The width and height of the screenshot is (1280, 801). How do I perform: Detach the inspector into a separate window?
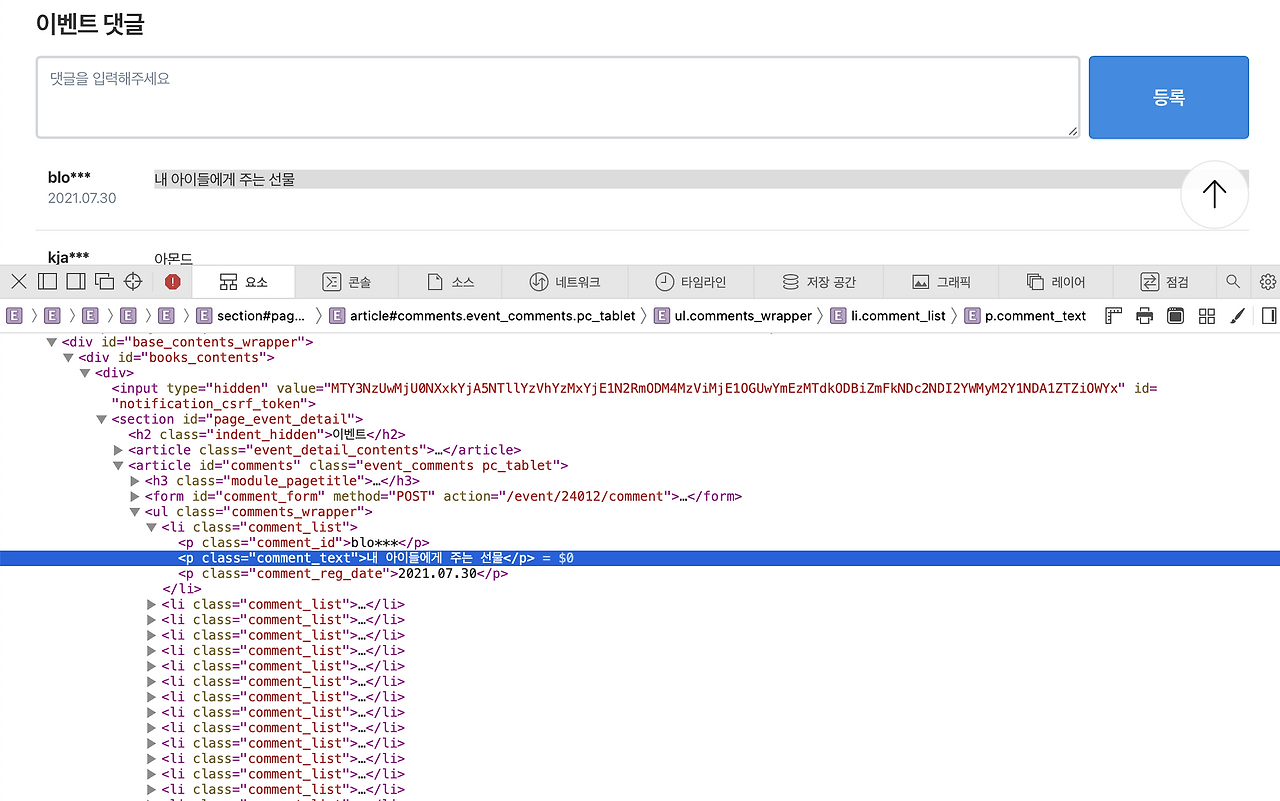coord(104,282)
